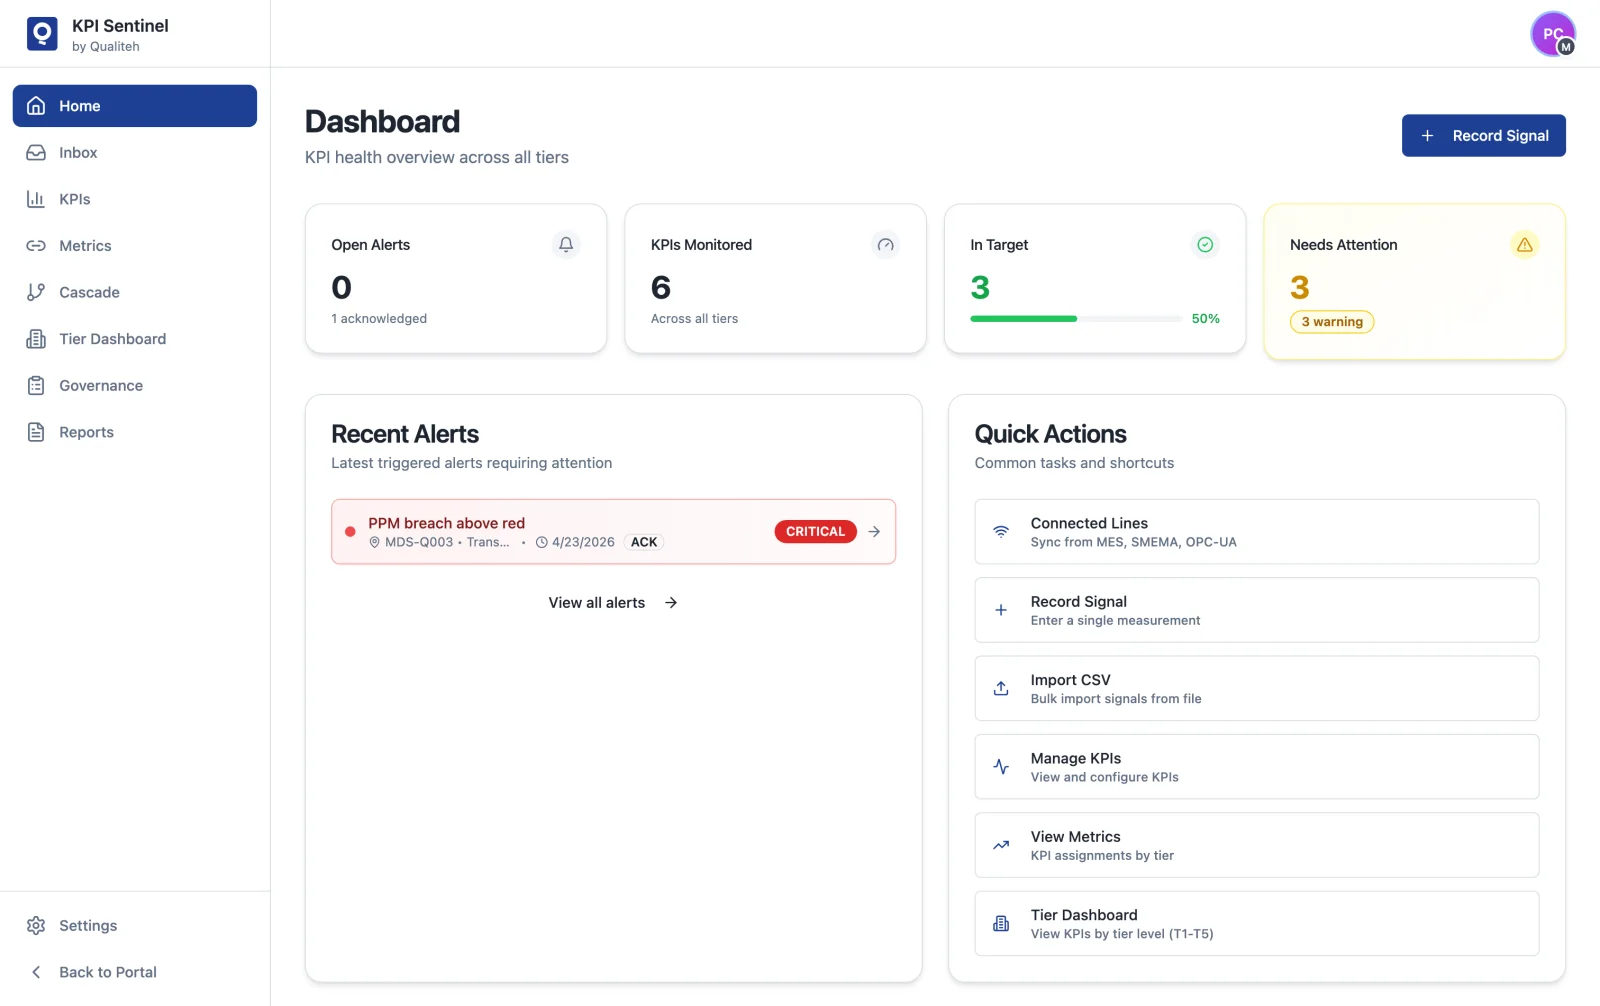The width and height of the screenshot is (1600, 1006).
Task: Navigate to Metrics
Action: point(135,246)
